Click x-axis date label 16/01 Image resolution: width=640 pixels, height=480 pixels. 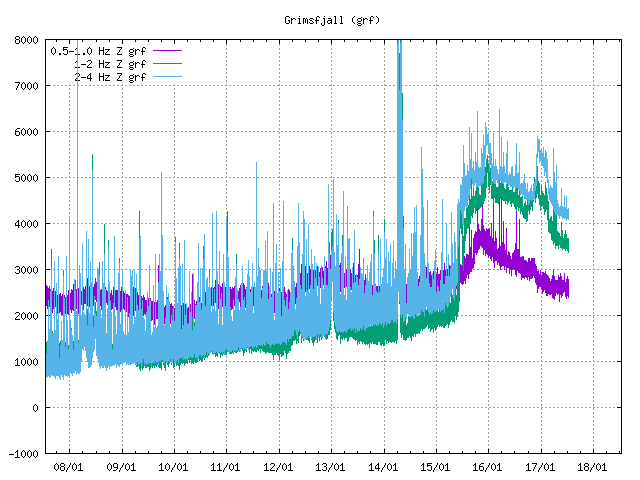tap(488, 467)
